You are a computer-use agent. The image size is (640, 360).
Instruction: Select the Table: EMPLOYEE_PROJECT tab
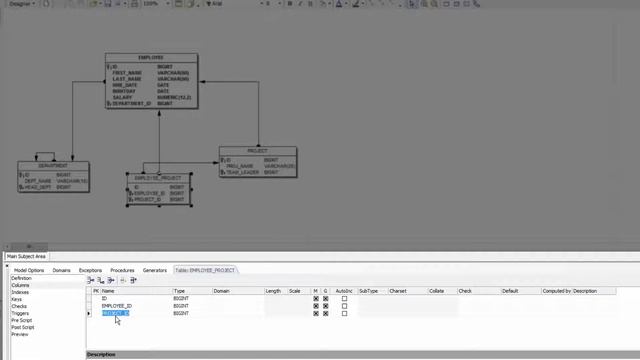click(x=205, y=270)
